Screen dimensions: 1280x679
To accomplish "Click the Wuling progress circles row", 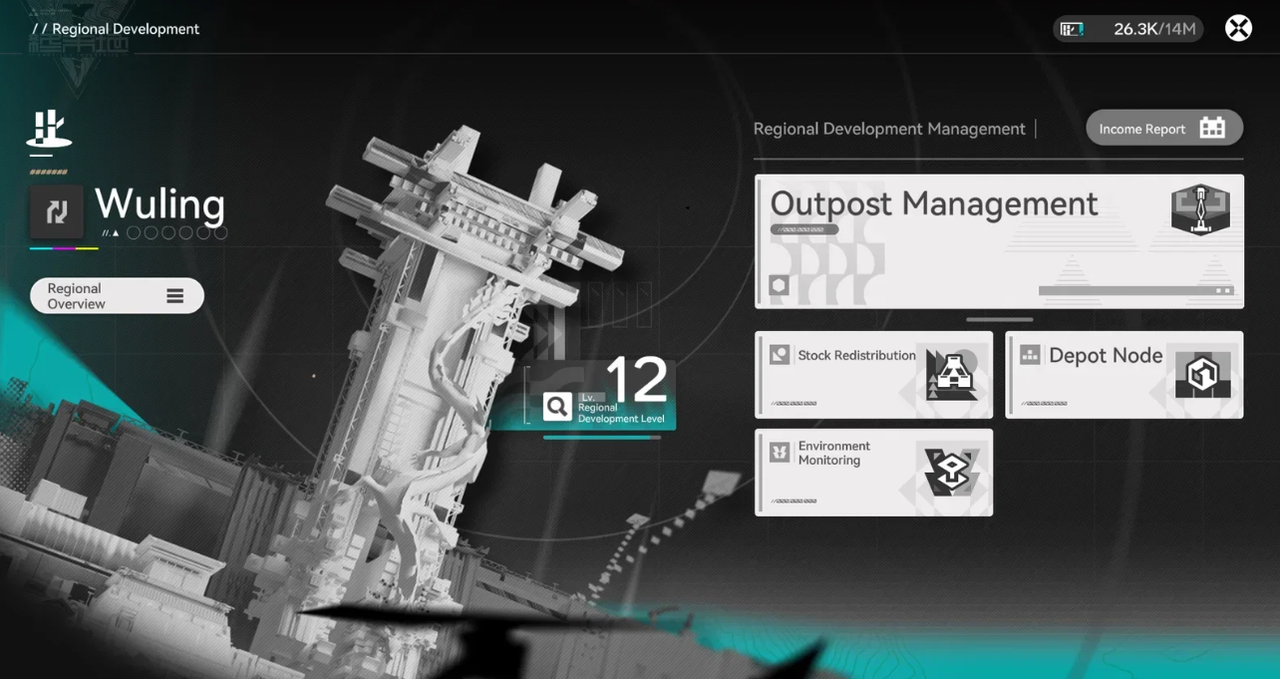I will coord(177,233).
